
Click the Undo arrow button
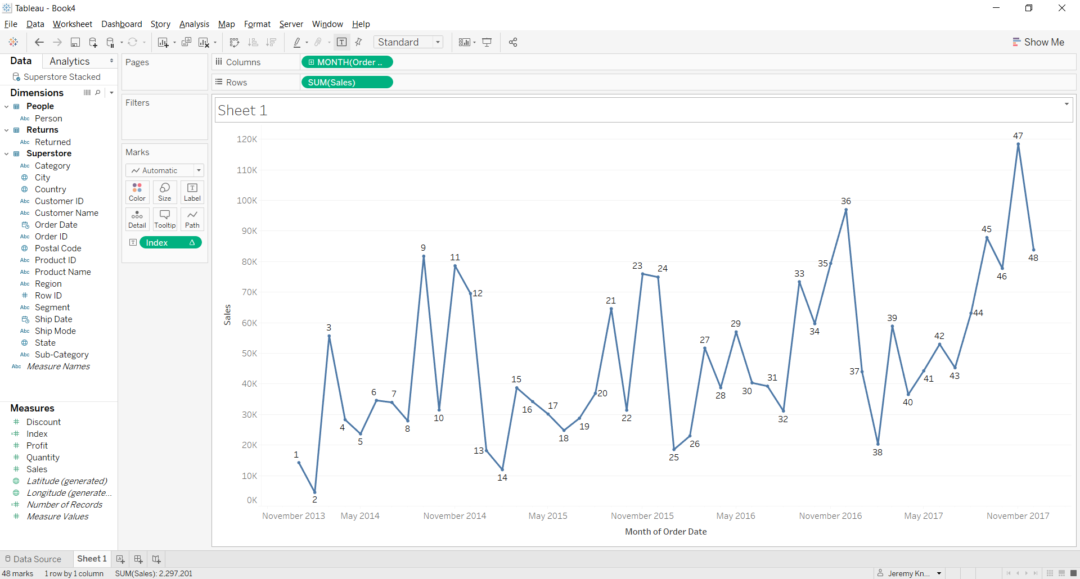coord(39,42)
